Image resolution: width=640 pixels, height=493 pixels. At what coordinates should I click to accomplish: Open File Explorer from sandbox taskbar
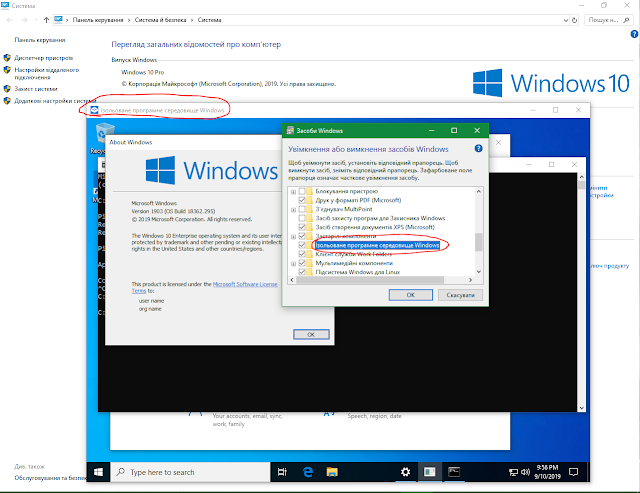pos(331,472)
